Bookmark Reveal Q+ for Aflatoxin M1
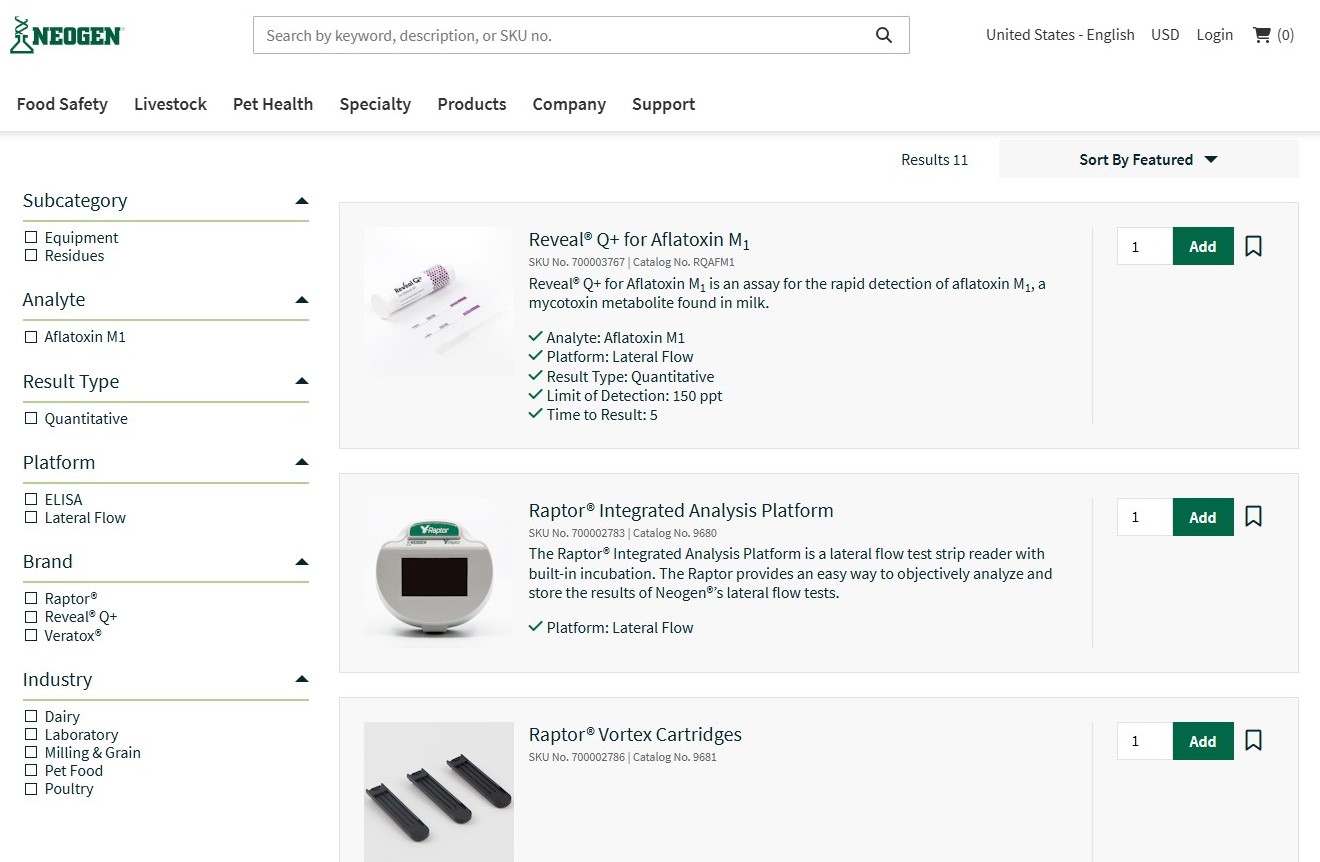Viewport: 1320px width, 862px height. tap(1253, 246)
